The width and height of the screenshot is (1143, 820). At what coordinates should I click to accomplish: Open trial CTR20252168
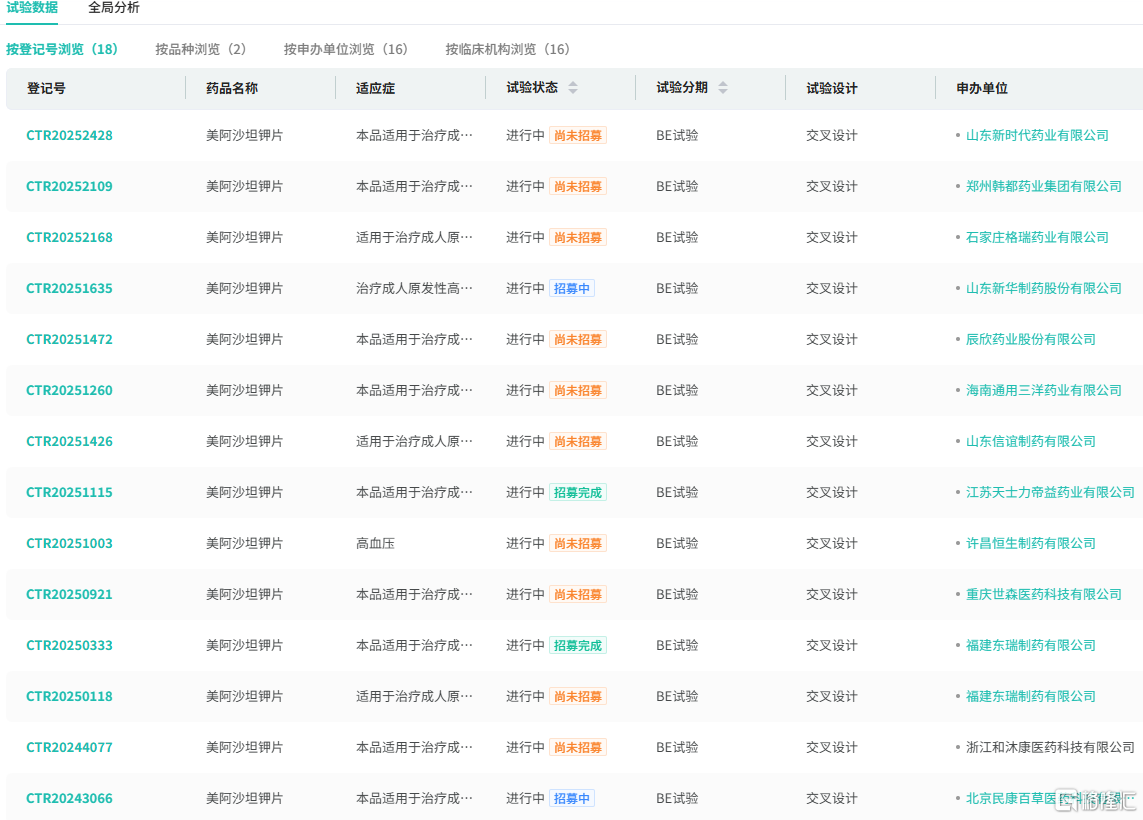69,238
